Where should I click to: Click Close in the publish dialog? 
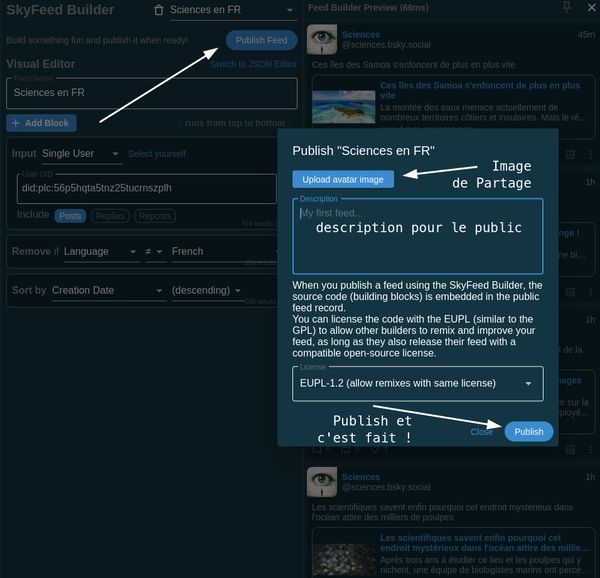482,432
